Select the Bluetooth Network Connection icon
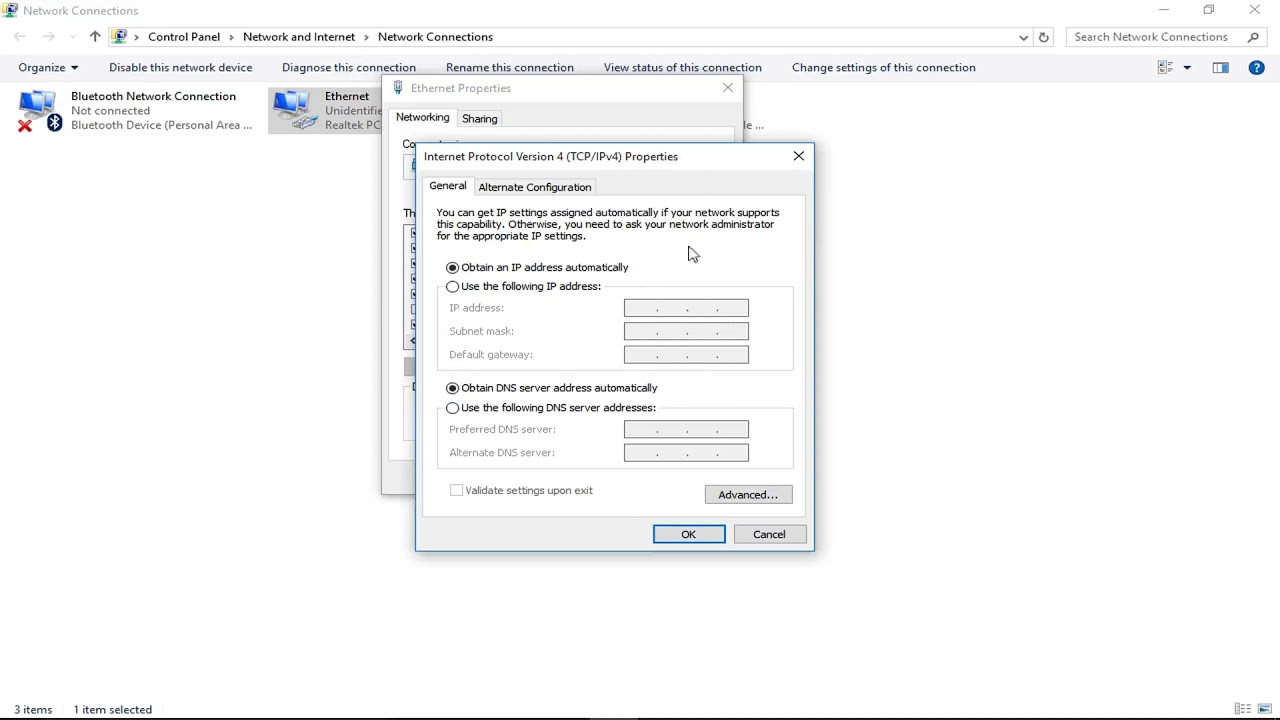The height and width of the screenshot is (720, 1280). pyautogui.click(x=38, y=110)
